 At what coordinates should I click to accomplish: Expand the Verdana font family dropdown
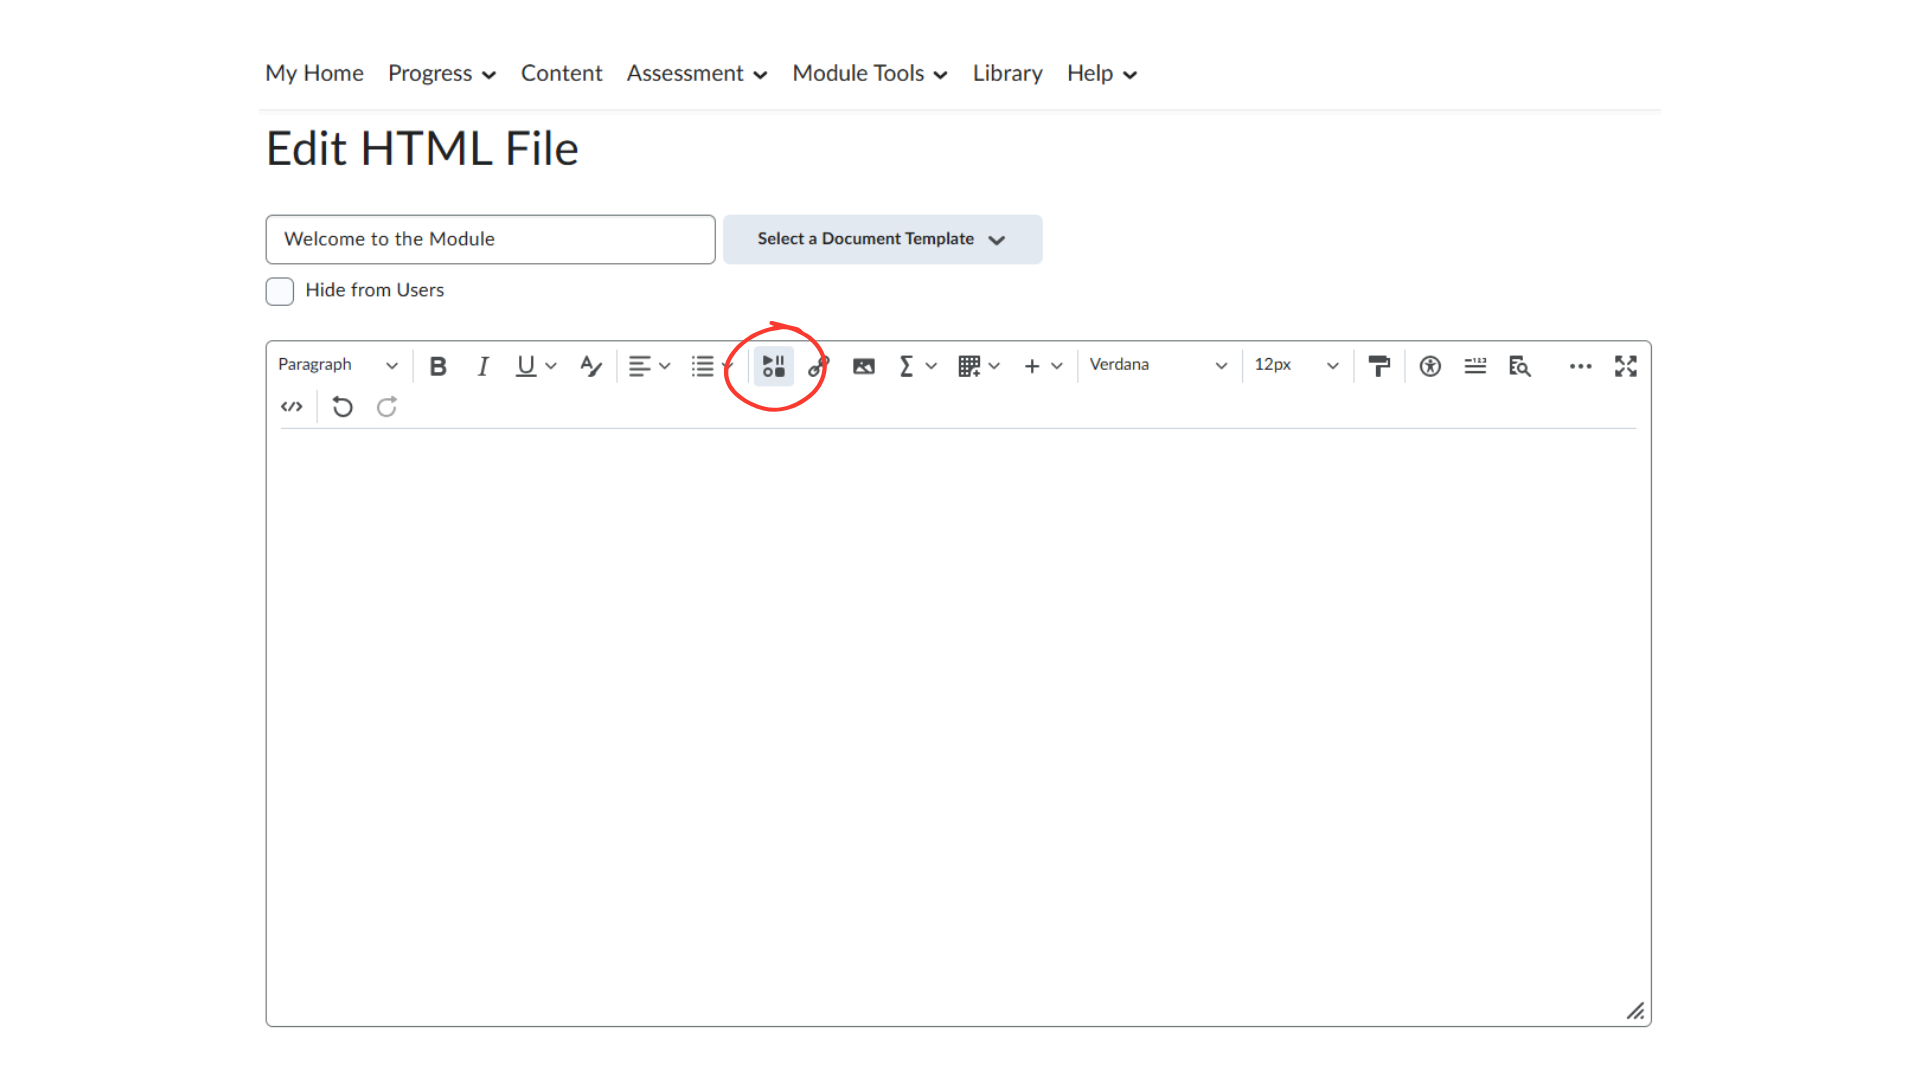pyautogui.click(x=1155, y=365)
